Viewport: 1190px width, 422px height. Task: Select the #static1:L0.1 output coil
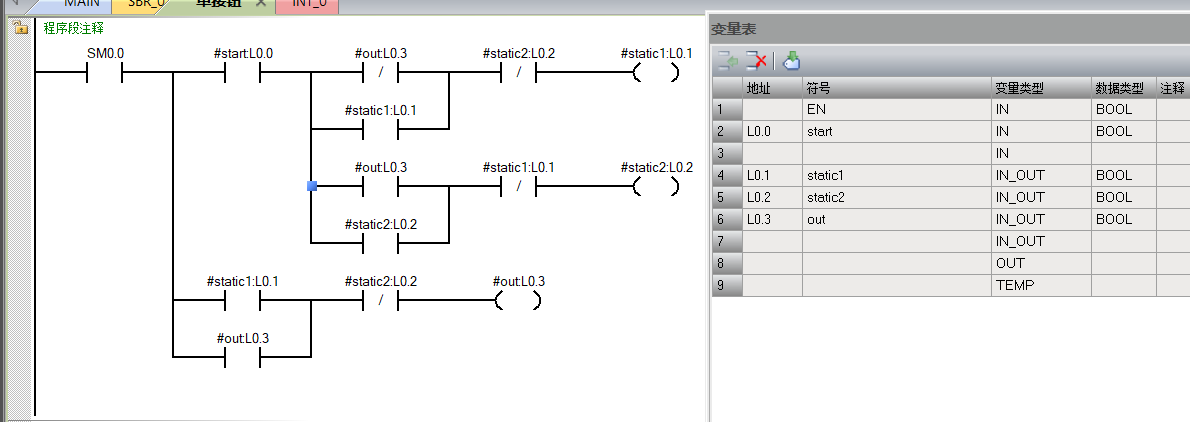coord(655,73)
